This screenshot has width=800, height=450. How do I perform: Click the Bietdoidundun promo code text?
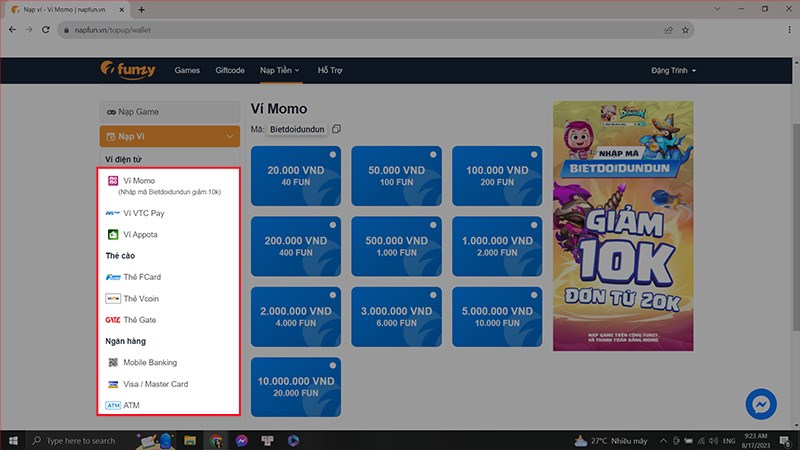297,129
